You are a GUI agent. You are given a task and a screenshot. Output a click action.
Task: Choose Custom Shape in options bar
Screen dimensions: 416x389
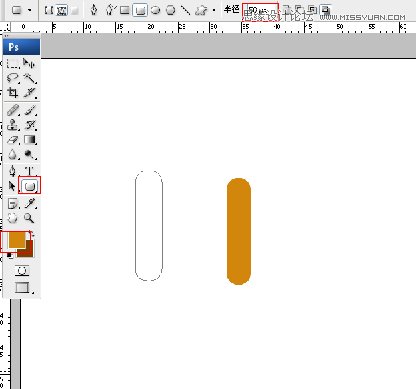(201, 10)
